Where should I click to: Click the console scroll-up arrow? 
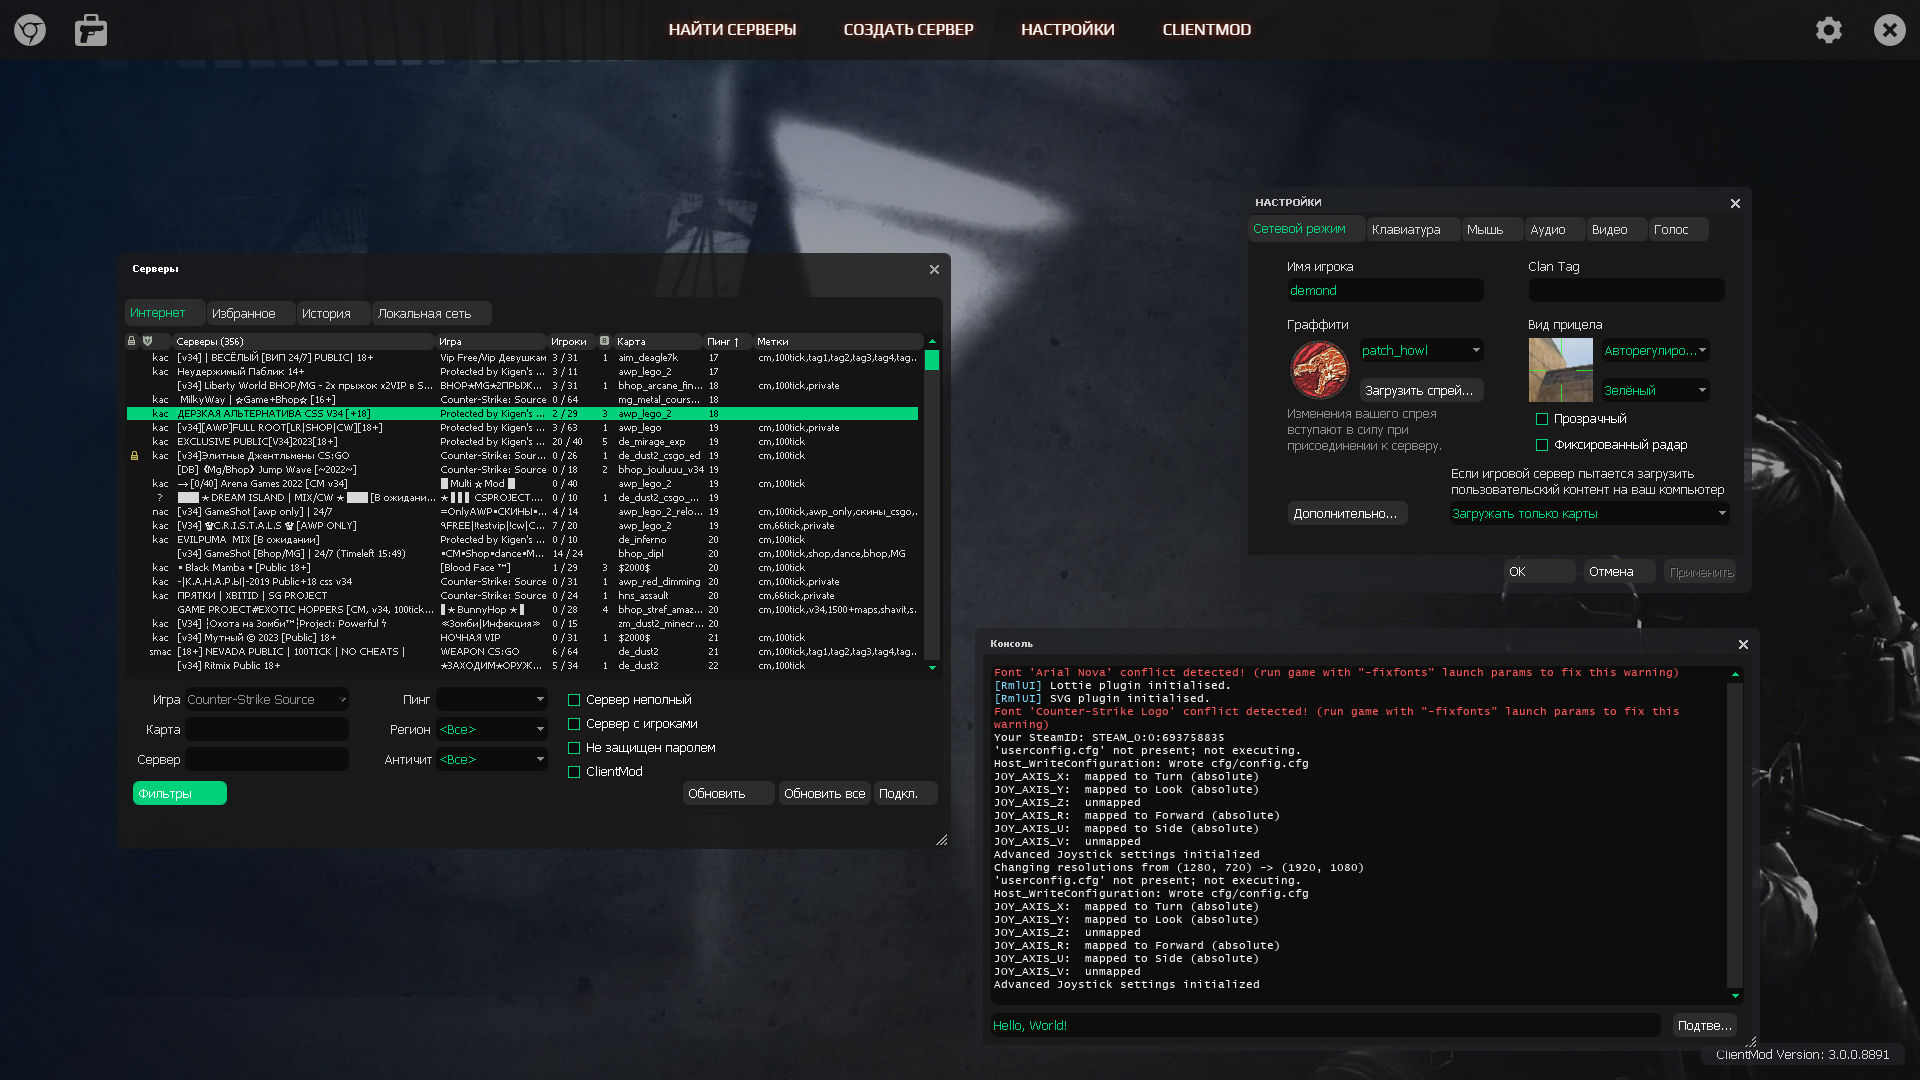pos(1735,674)
